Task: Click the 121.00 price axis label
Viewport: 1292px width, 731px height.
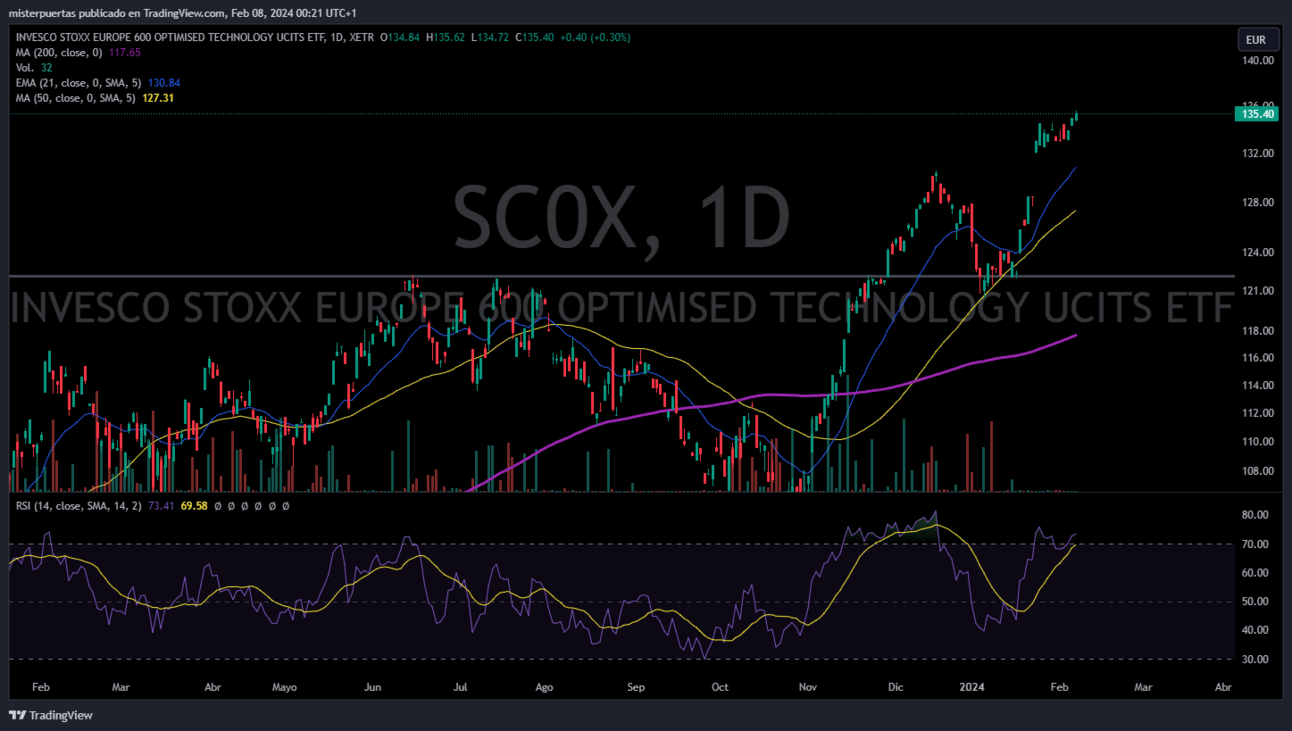Action: (x=1258, y=291)
